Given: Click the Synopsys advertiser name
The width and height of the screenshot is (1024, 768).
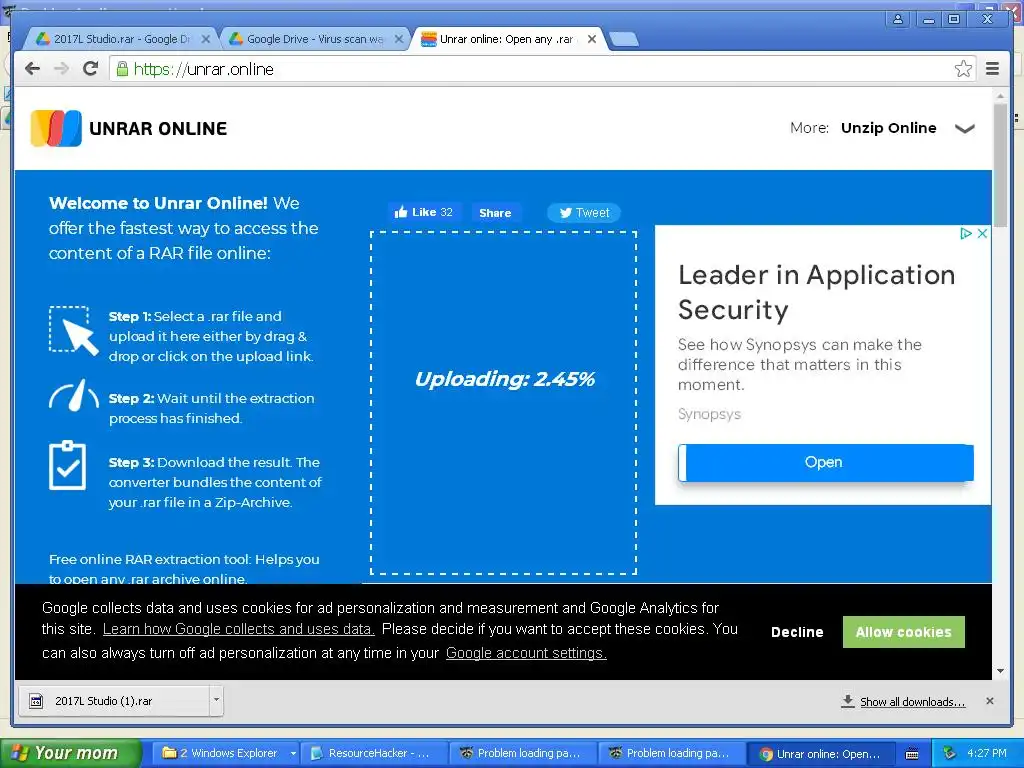Looking at the screenshot, I should tap(709, 414).
